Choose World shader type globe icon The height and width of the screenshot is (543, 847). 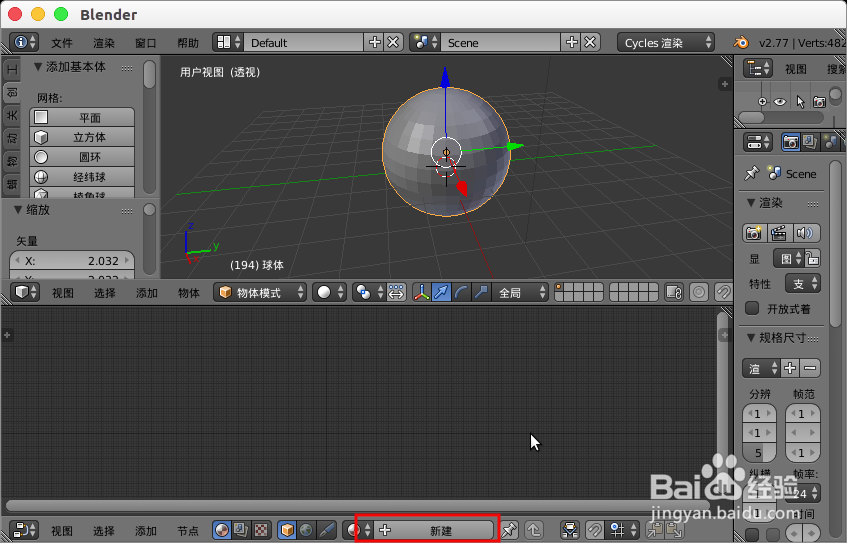pos(306,531)
